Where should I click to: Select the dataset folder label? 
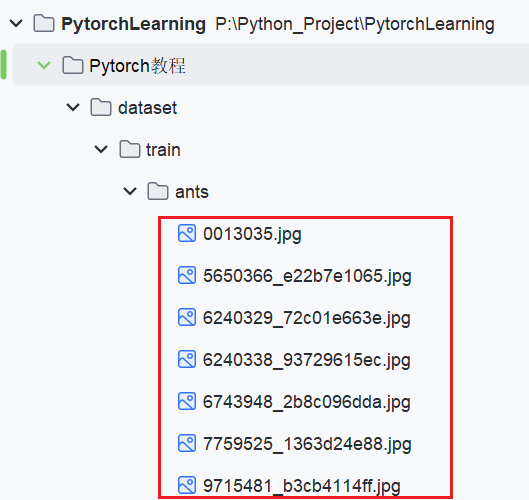(147, 108)
